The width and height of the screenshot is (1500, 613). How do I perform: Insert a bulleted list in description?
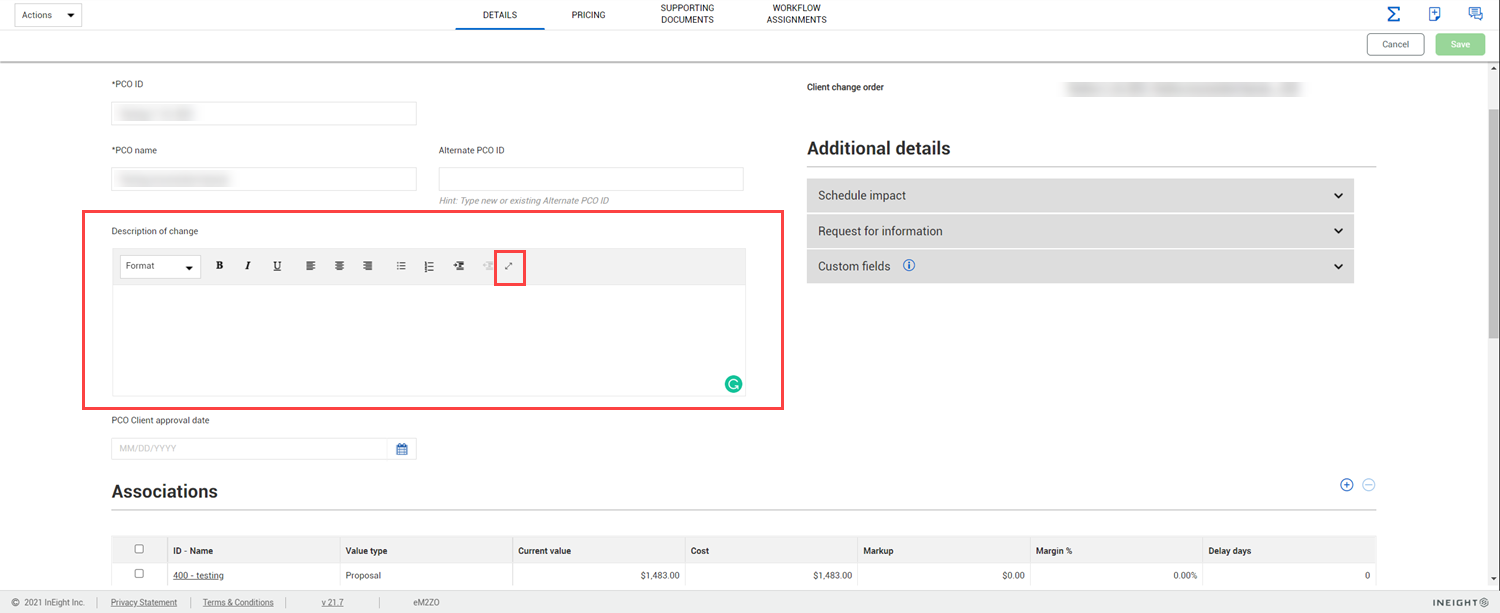click(401, 266)
